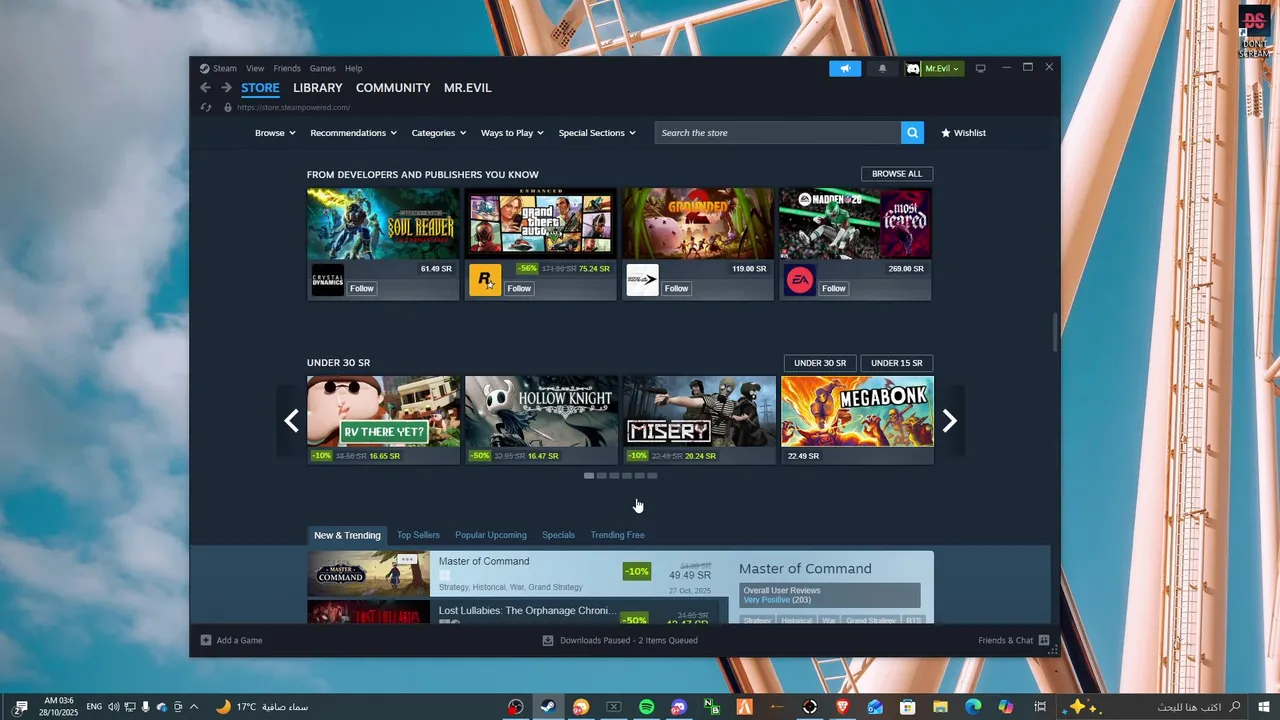
Task: Open the notifications bell
Action: coord(882,68)
